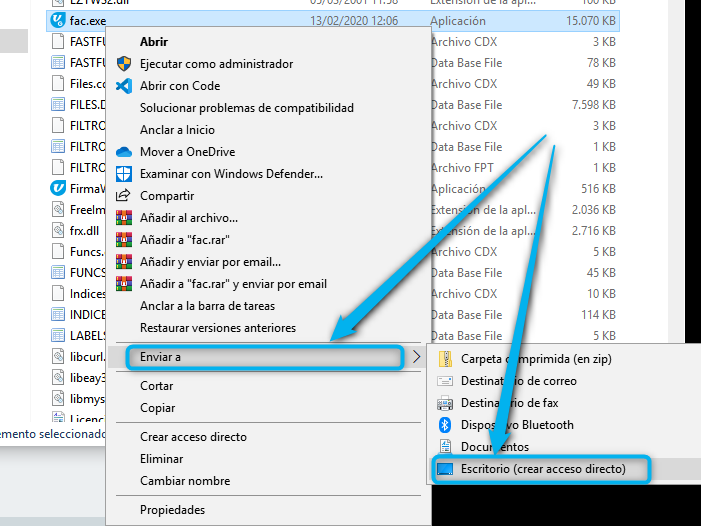Click the FirmaV application icon in file list

coord(58,189)
